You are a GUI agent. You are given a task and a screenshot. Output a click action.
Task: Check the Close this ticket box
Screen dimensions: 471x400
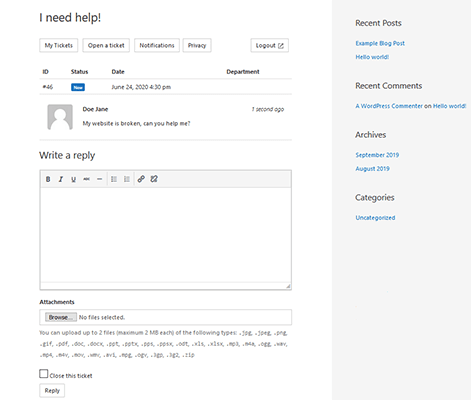[44, 374]
